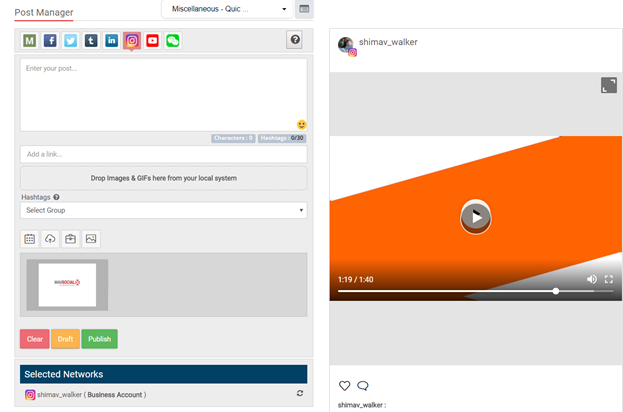
Task: Select the Facebook network icon
Action: click(x=50, y=41)
